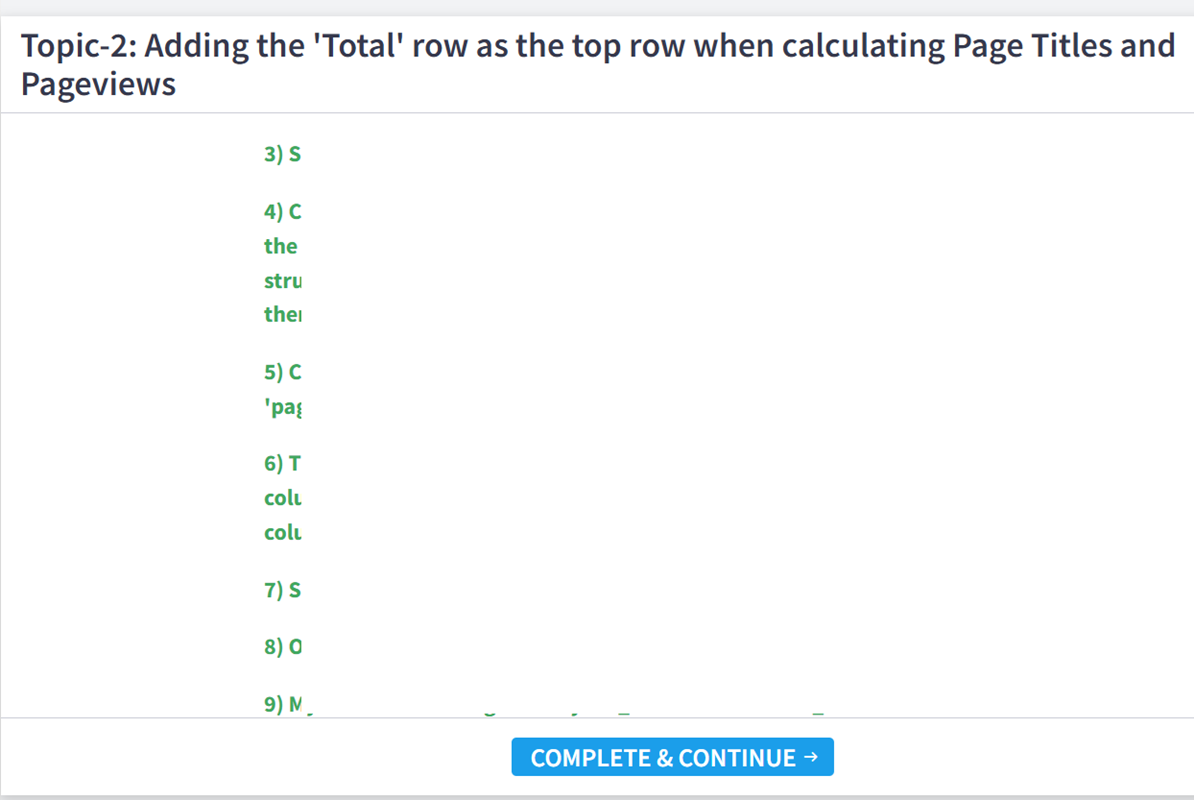Viewport: 1194px width, 800px height.
Task: Click the word 'Pageviews' in the heading
Action: 98,84
